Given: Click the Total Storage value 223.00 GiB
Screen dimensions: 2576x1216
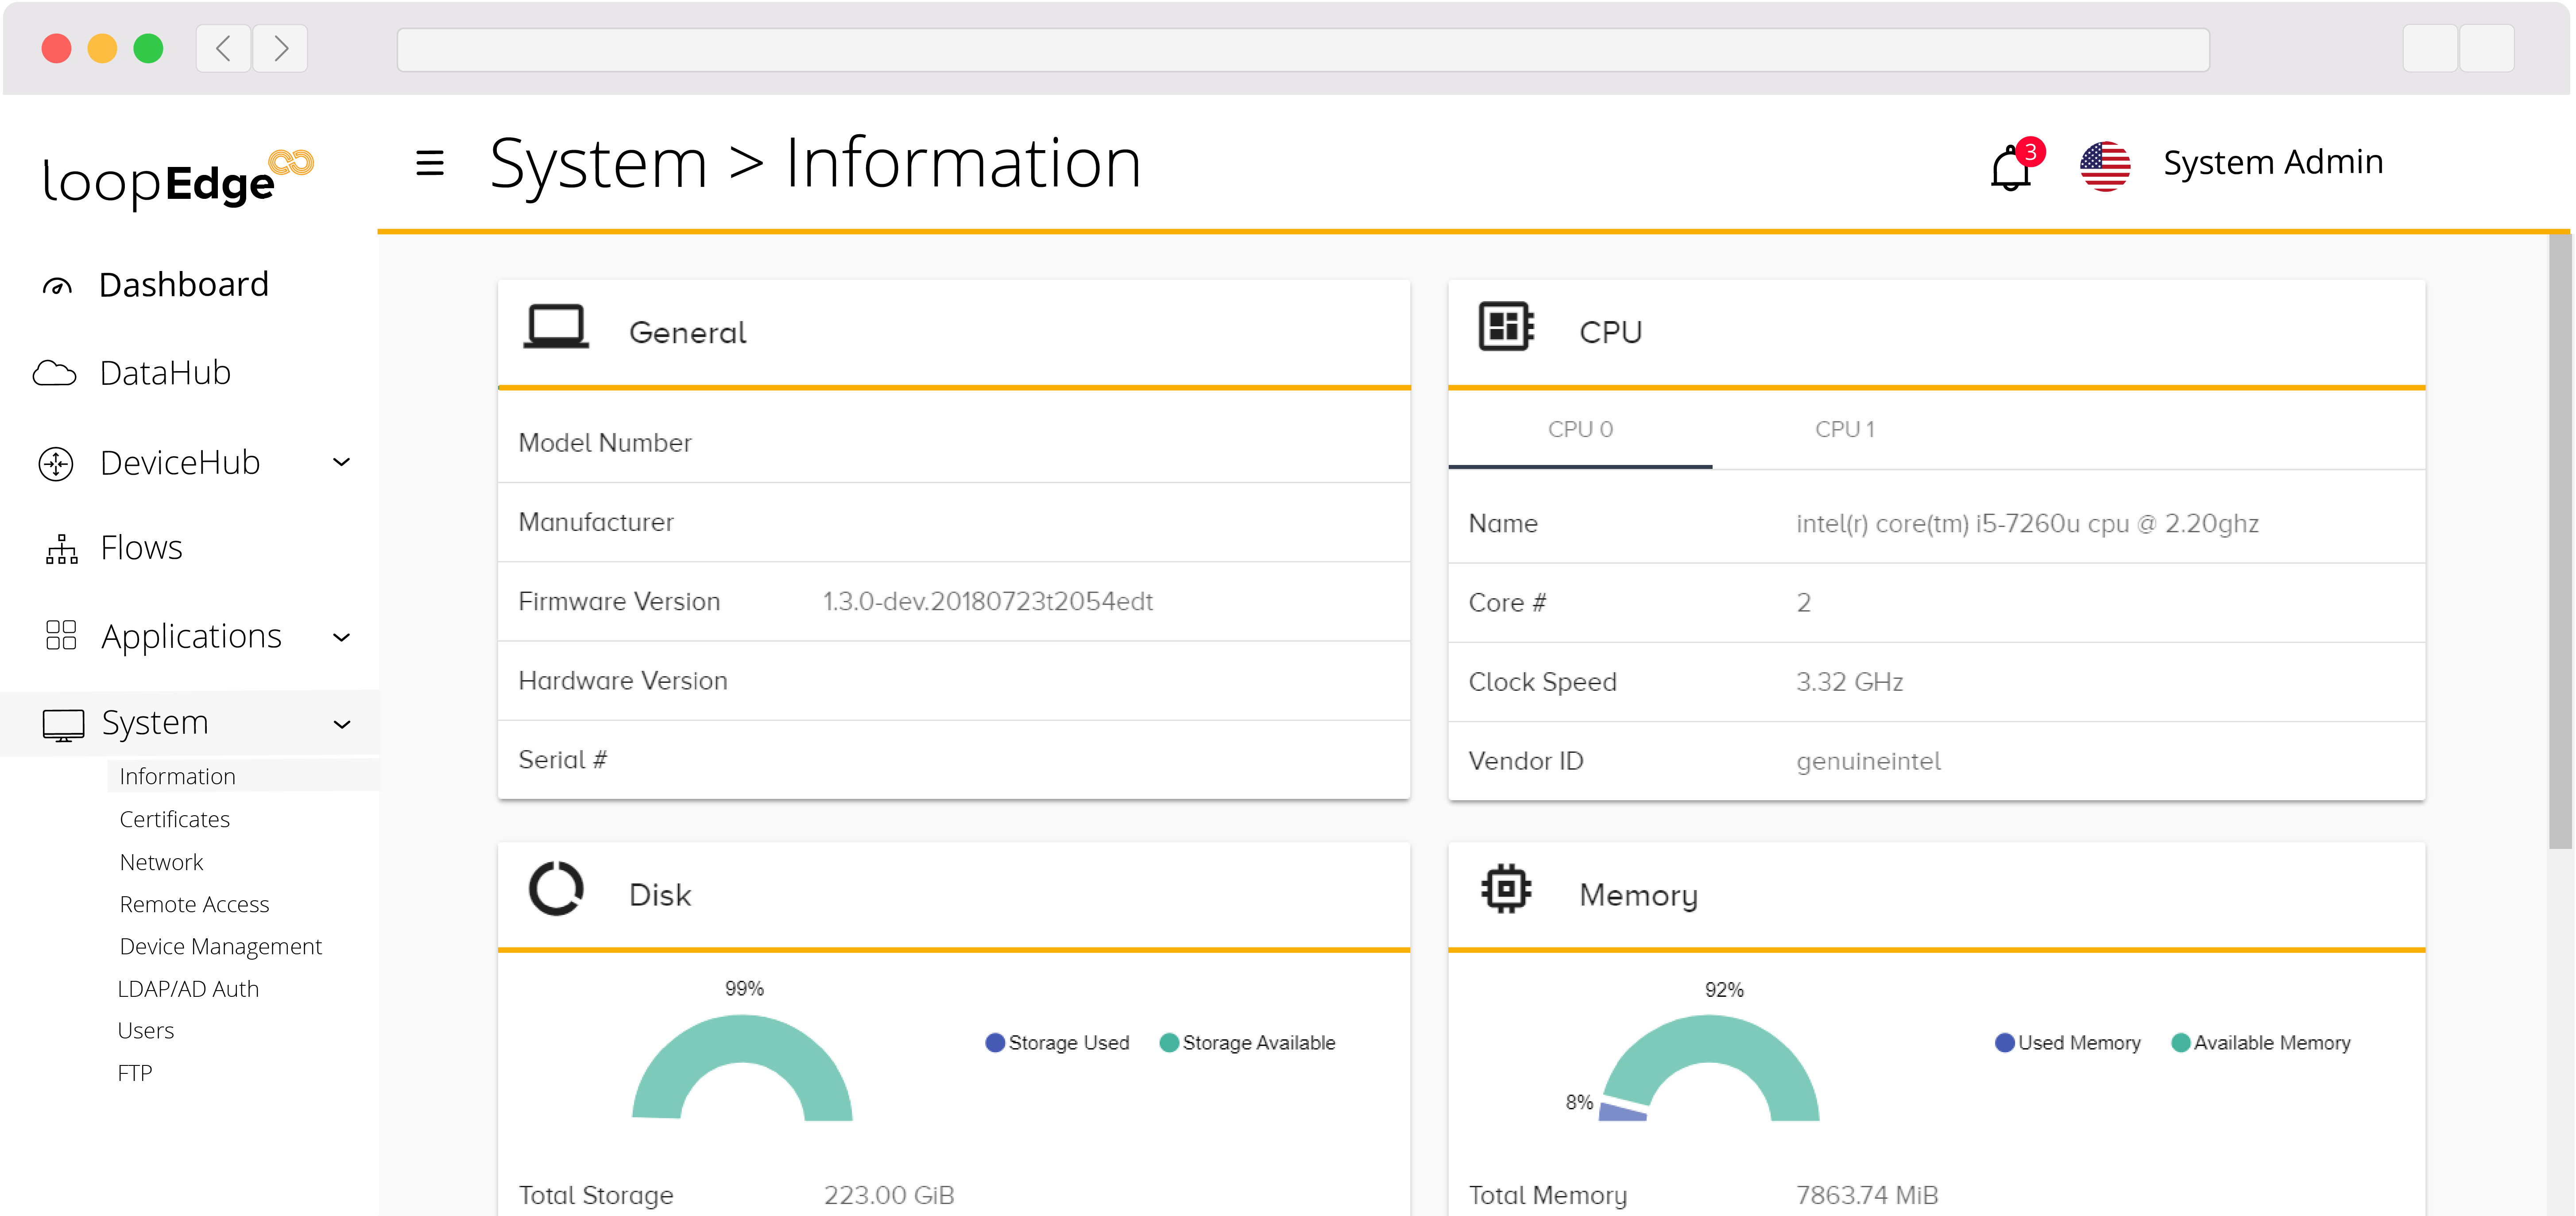Looking at the screenshot, I should point(889,1195).
